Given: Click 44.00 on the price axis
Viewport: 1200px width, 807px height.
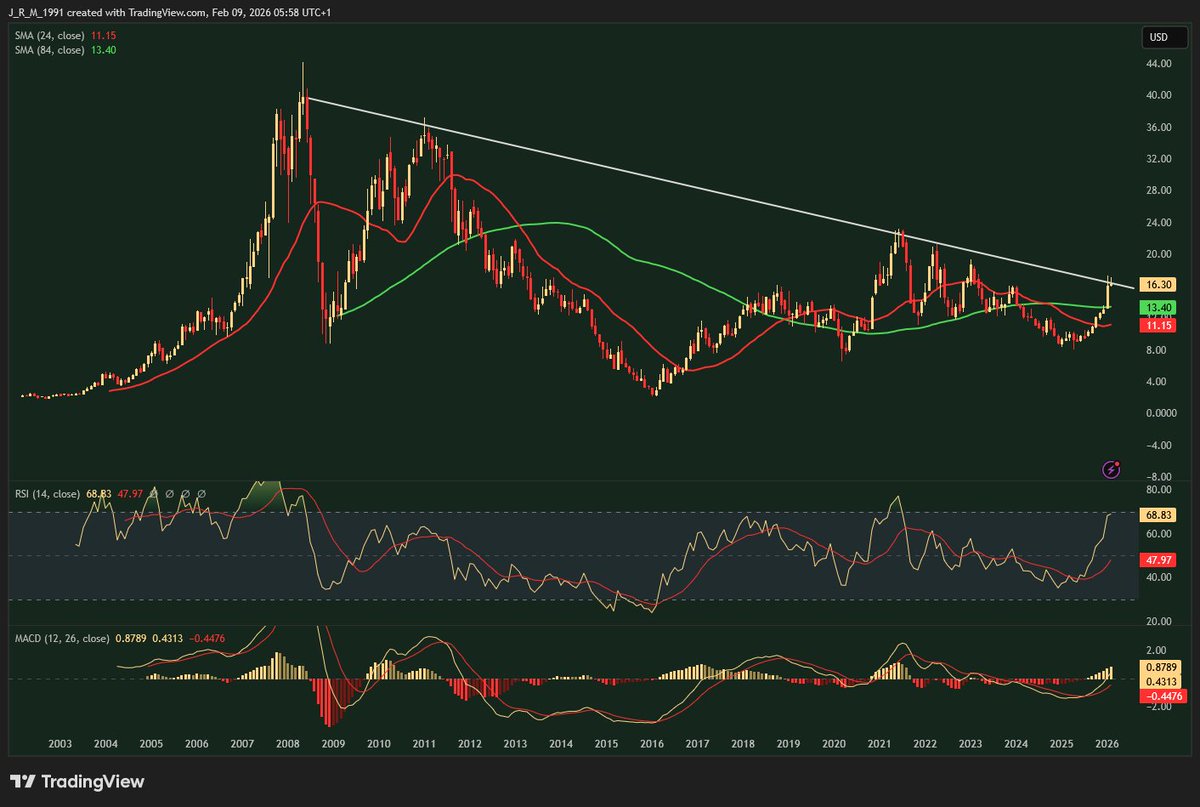Looking at the screenshot, I should (x=1160, y=63).
